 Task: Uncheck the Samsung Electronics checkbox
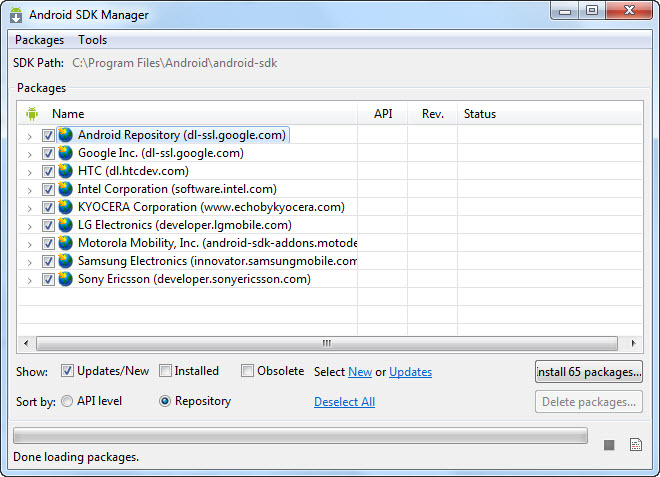pos(48,261)
